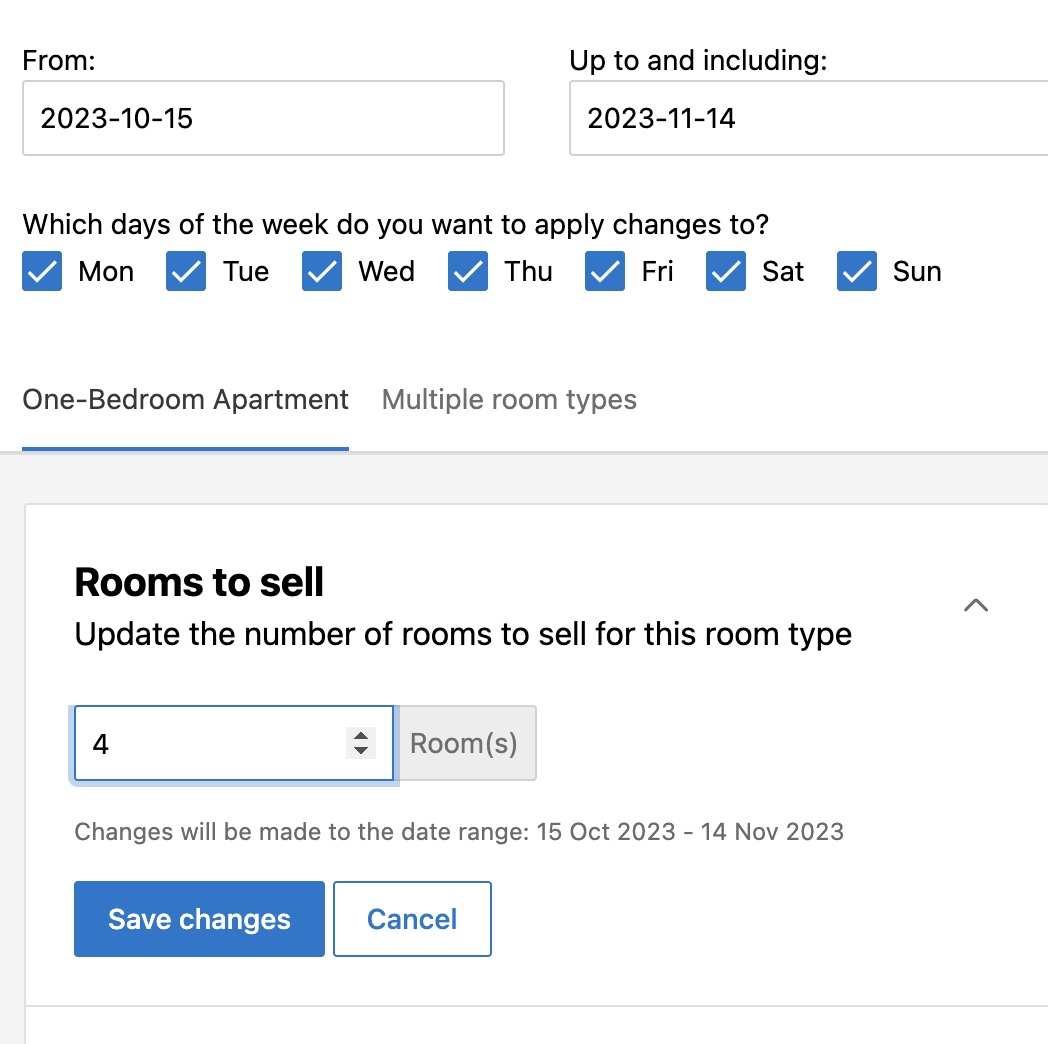The image size is (1048, 1044).
Task: Click the From date field
Action: point(263,119)
